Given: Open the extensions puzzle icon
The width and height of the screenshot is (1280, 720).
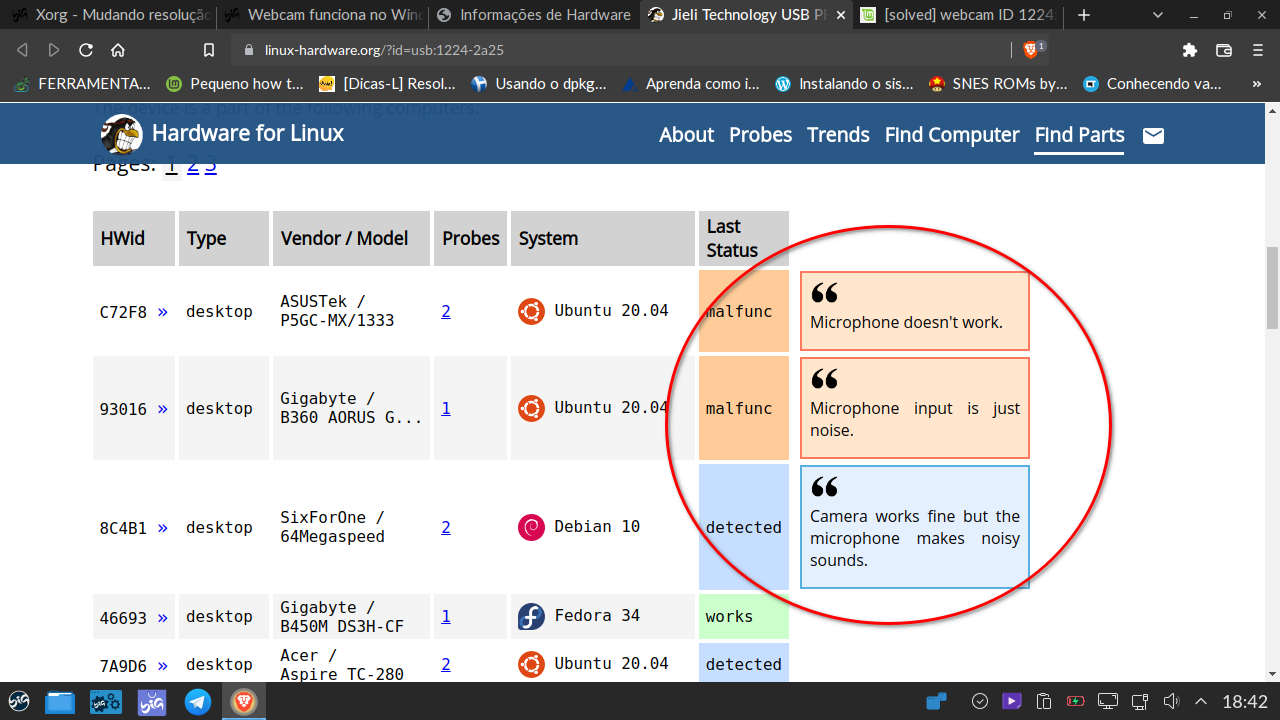Looking at the screenshot, I should [x=1189, y=50].
